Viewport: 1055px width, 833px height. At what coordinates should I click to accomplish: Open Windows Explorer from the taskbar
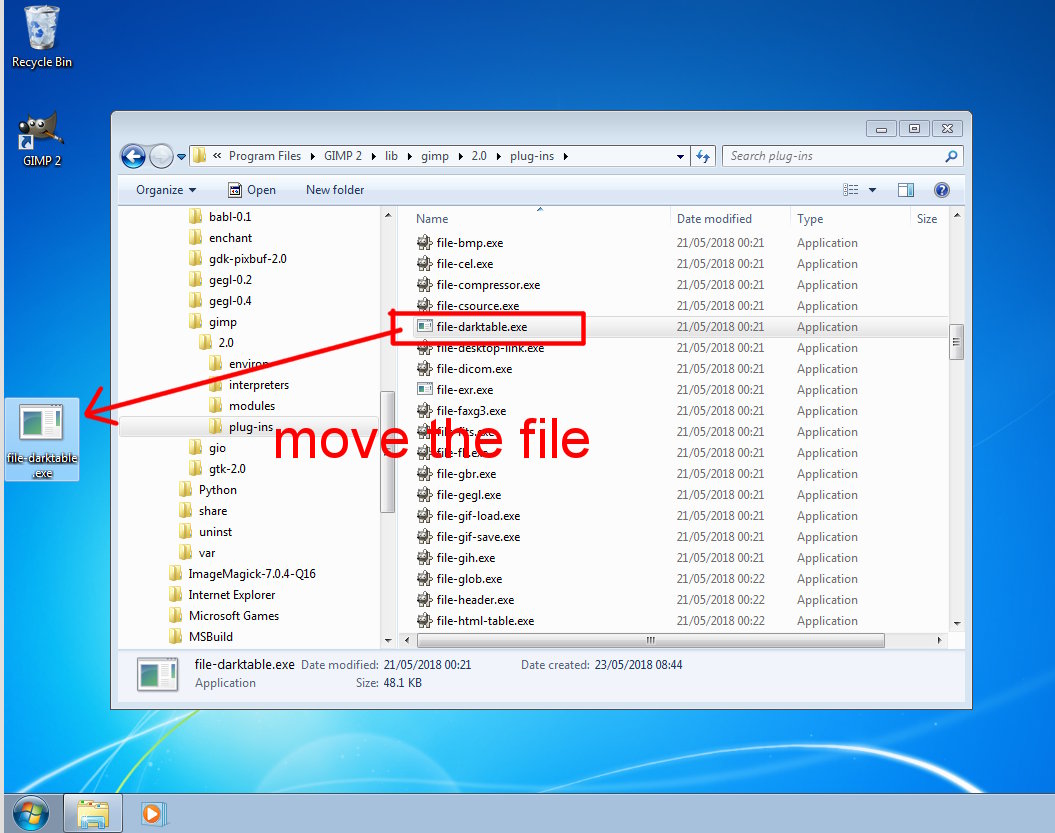click(x=93, y=813)
